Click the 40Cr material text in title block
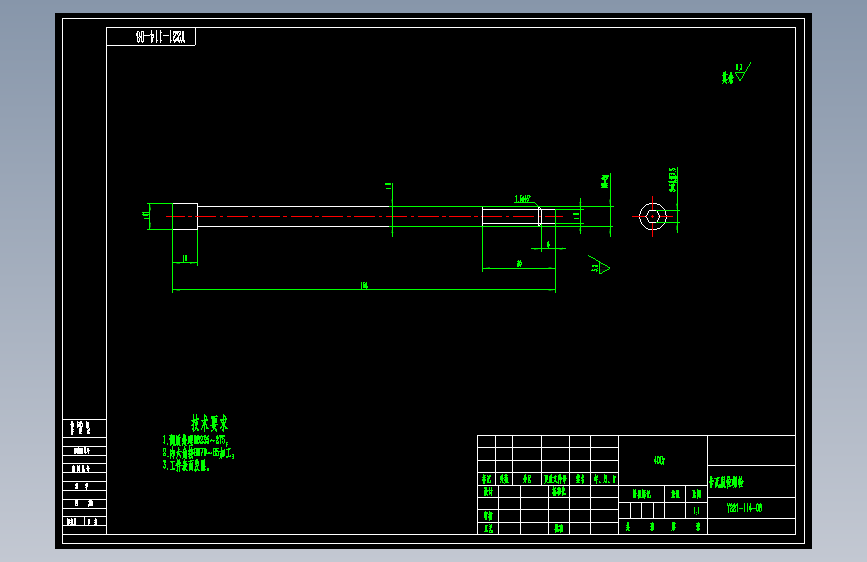867x562 pixels. coord(659,460)
